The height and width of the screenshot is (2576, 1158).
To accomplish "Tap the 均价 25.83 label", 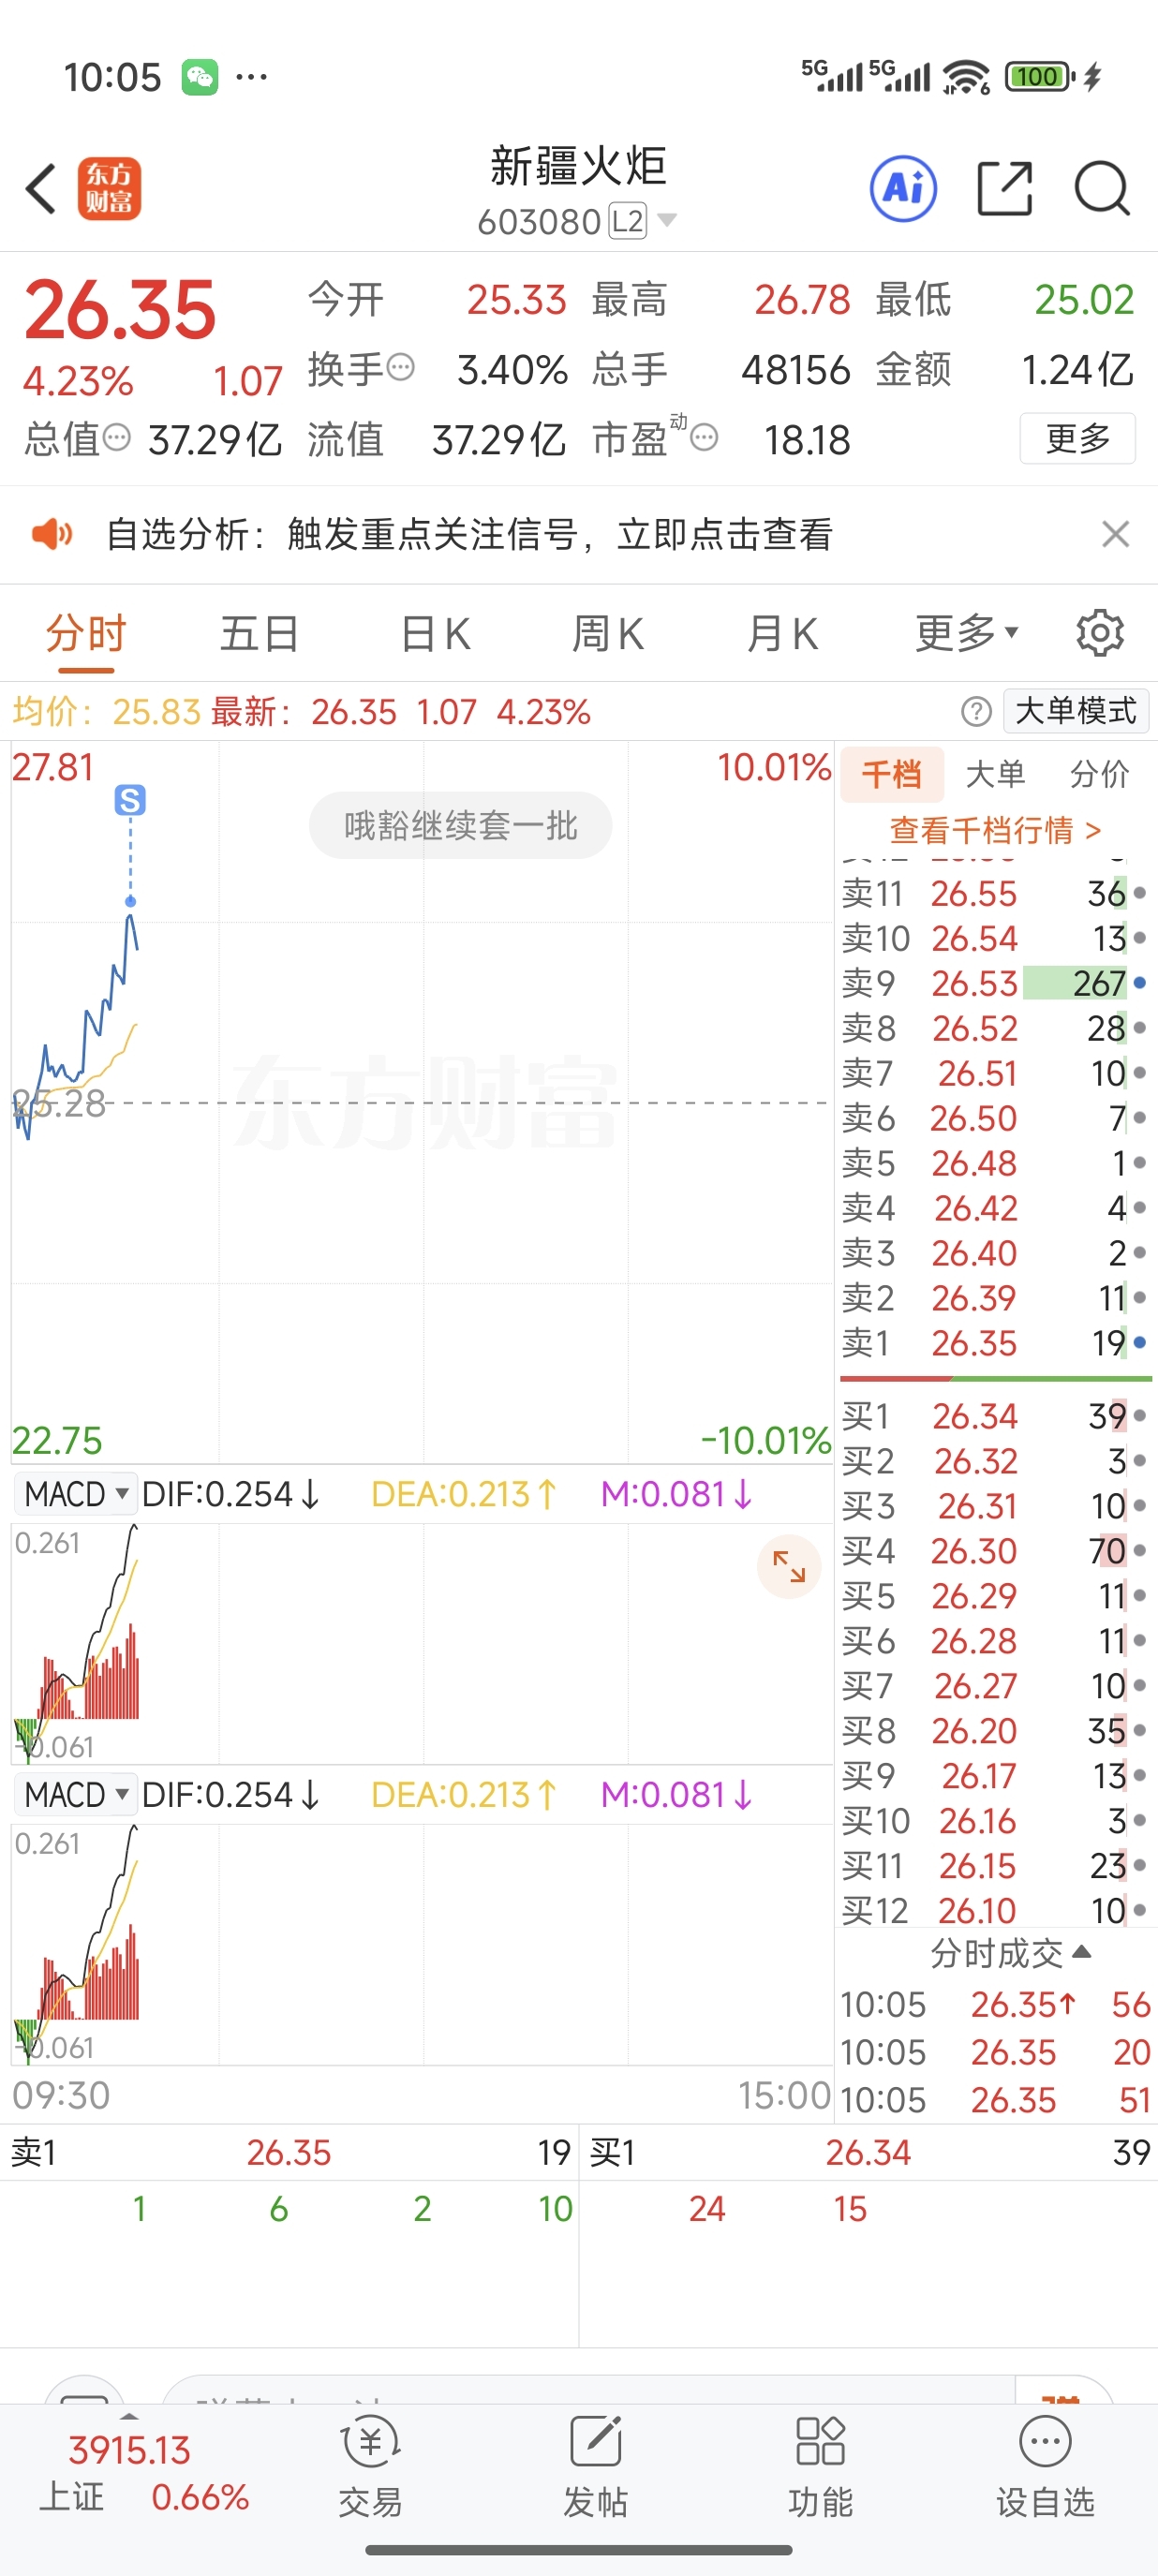I will 106,711.
